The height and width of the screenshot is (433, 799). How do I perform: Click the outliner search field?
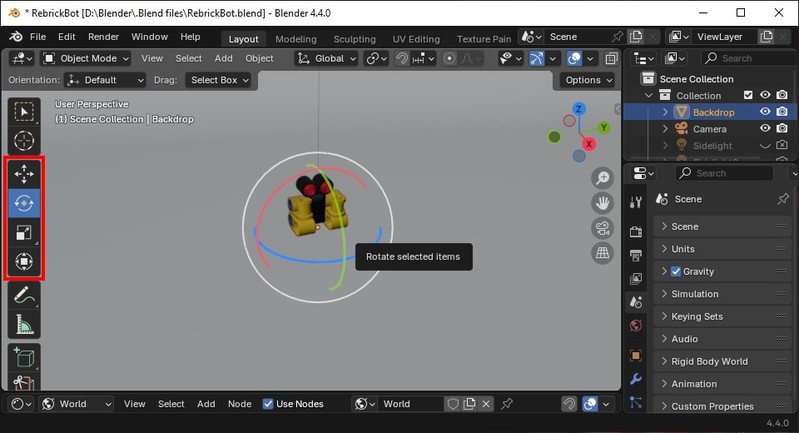748,58
